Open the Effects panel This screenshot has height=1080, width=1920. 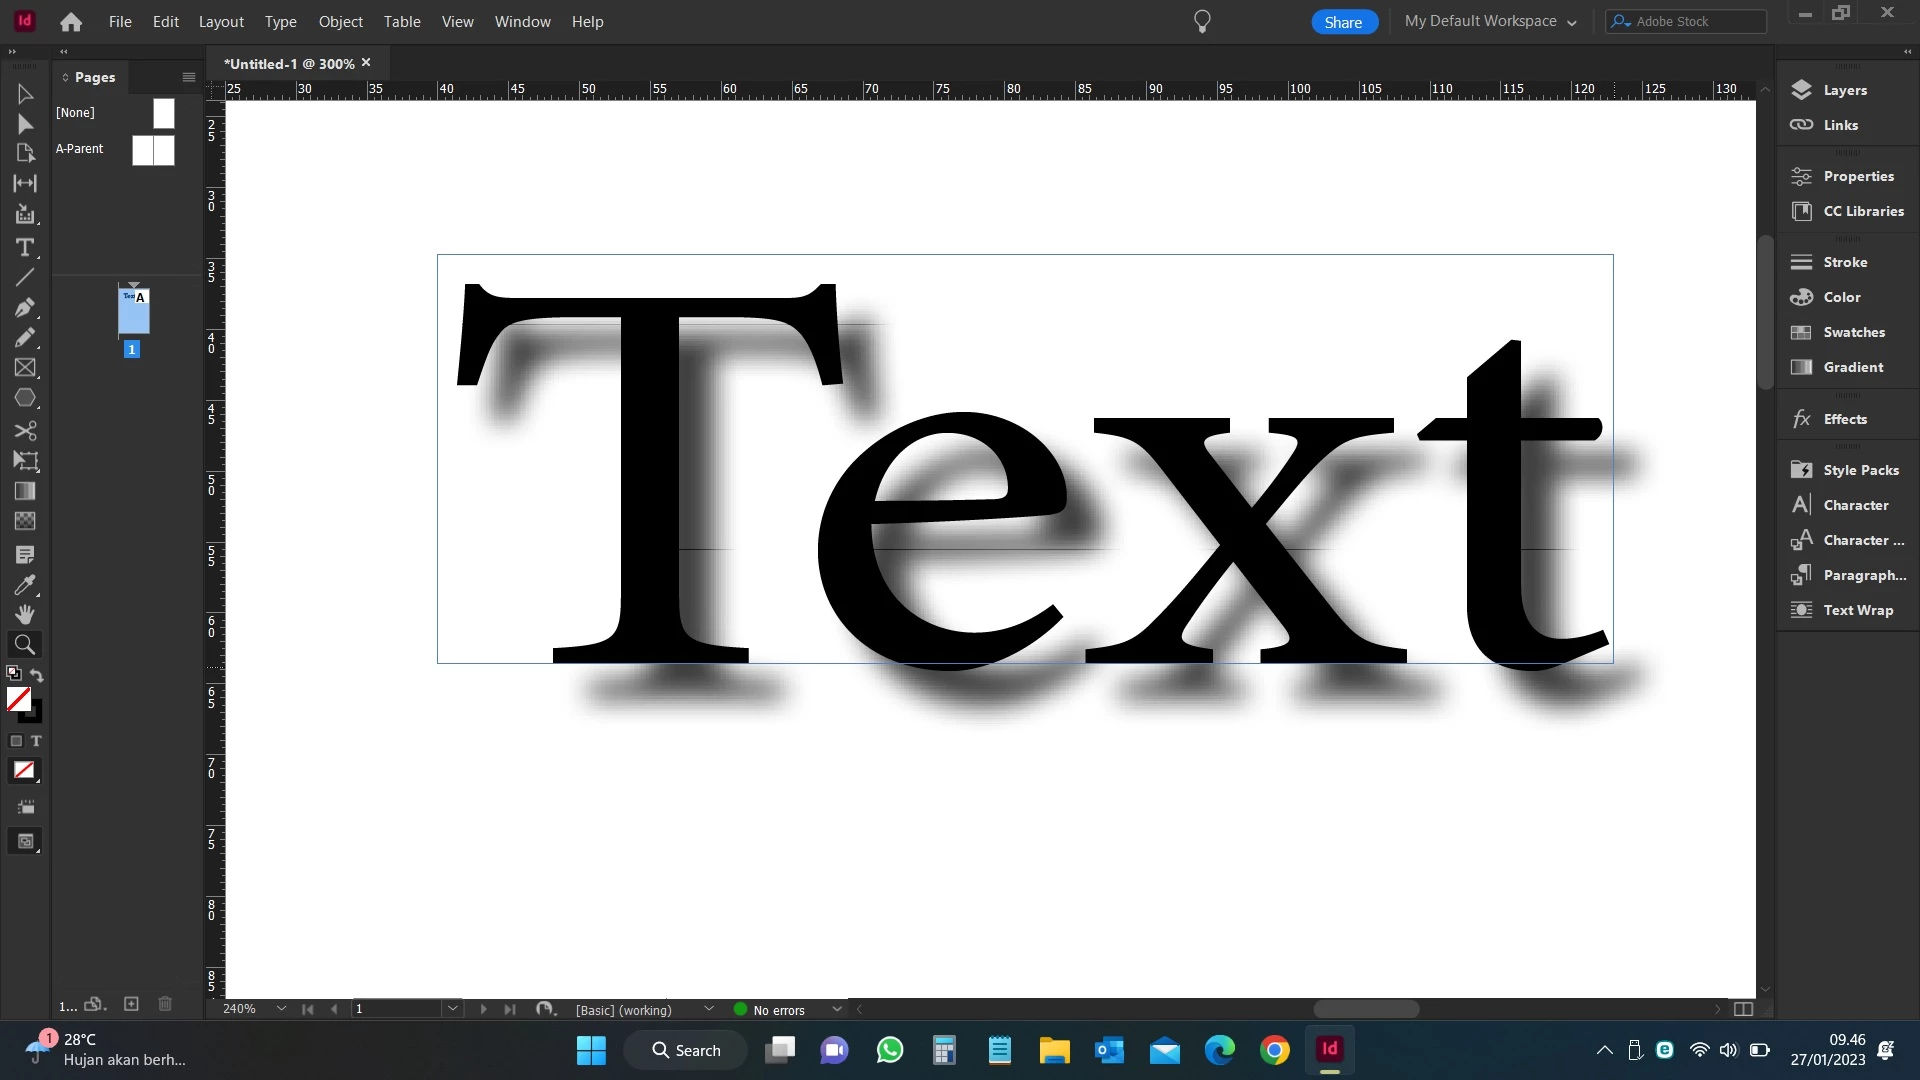point(1844,419)
